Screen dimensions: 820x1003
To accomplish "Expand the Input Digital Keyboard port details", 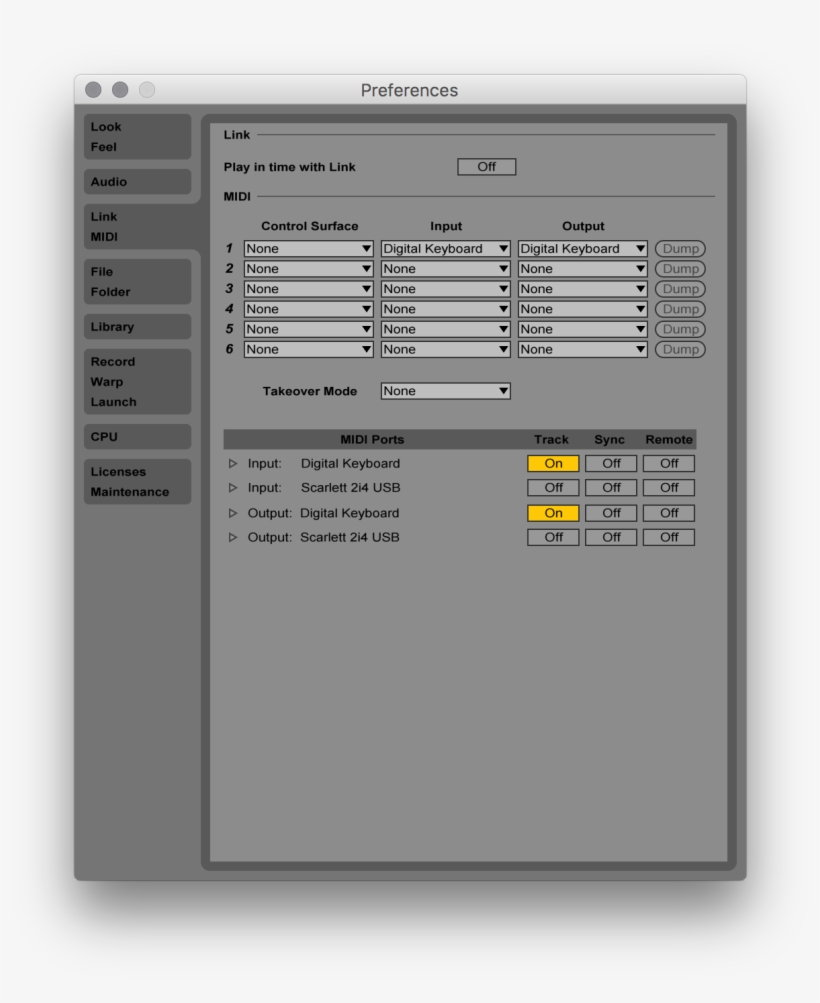I will coord(233,463).
